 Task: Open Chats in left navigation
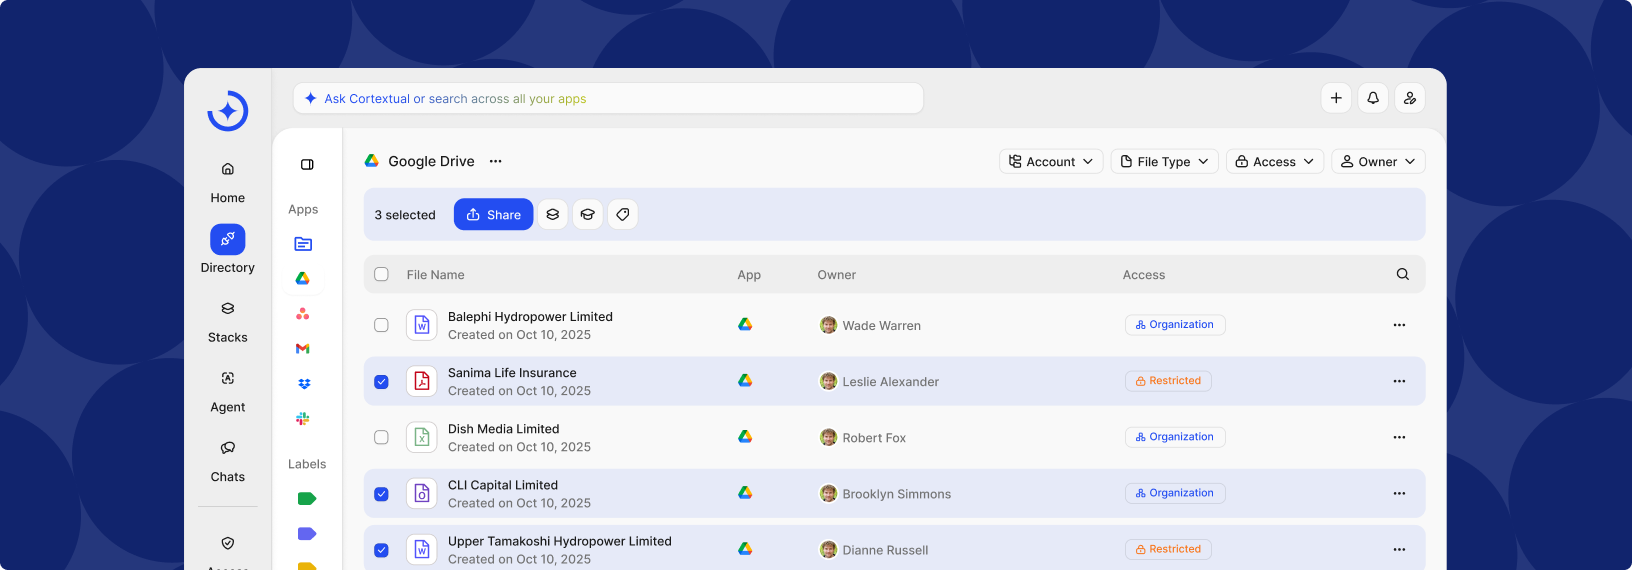click(x=228, y=460)
